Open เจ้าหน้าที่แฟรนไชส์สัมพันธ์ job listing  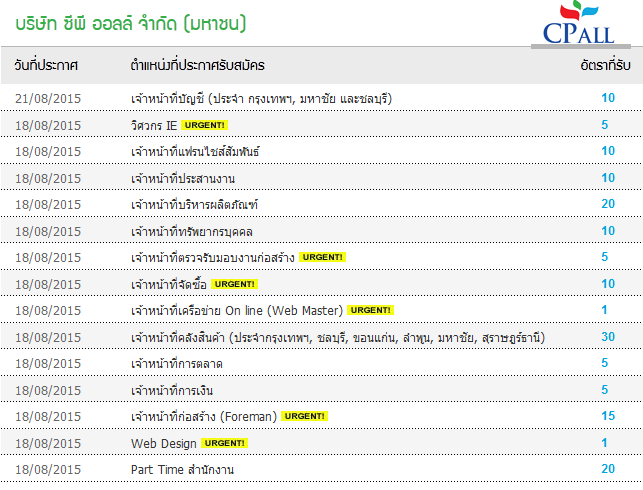point(195,152)
